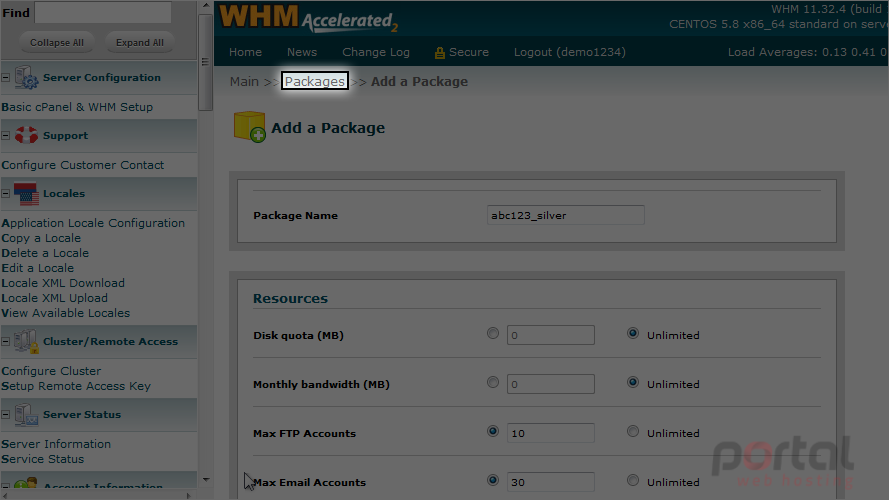This screenshot has width=889, height=500.
Task: Click the sidebar scroll up arrow
Action: tap(205, 6)
